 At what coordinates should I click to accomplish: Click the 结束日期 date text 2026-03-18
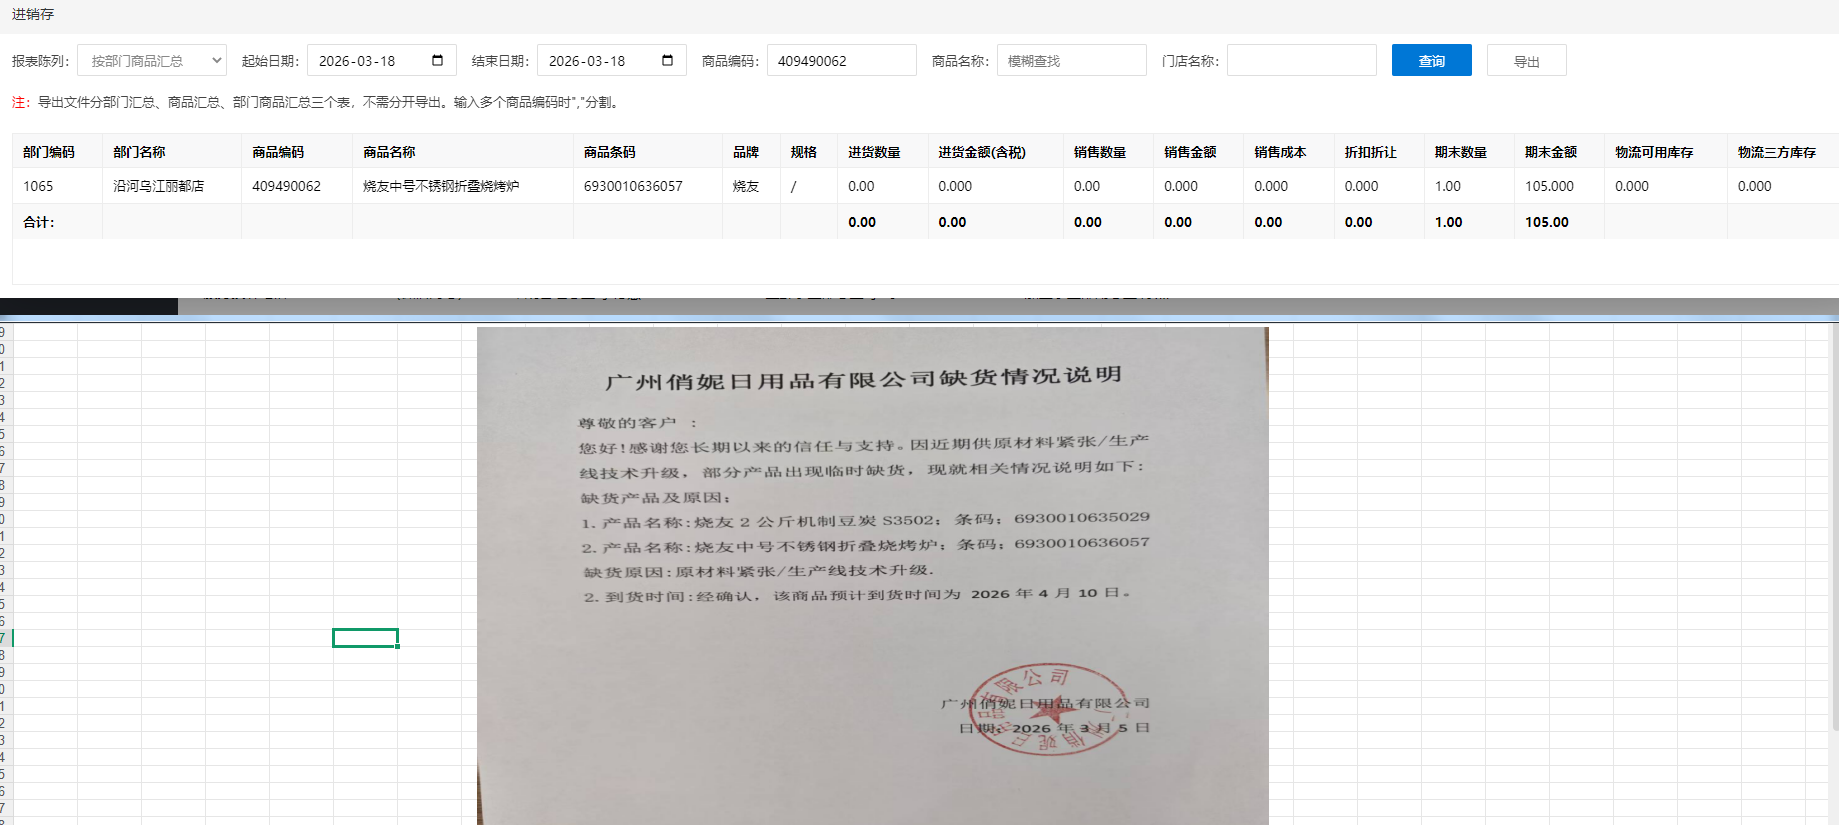588,61
